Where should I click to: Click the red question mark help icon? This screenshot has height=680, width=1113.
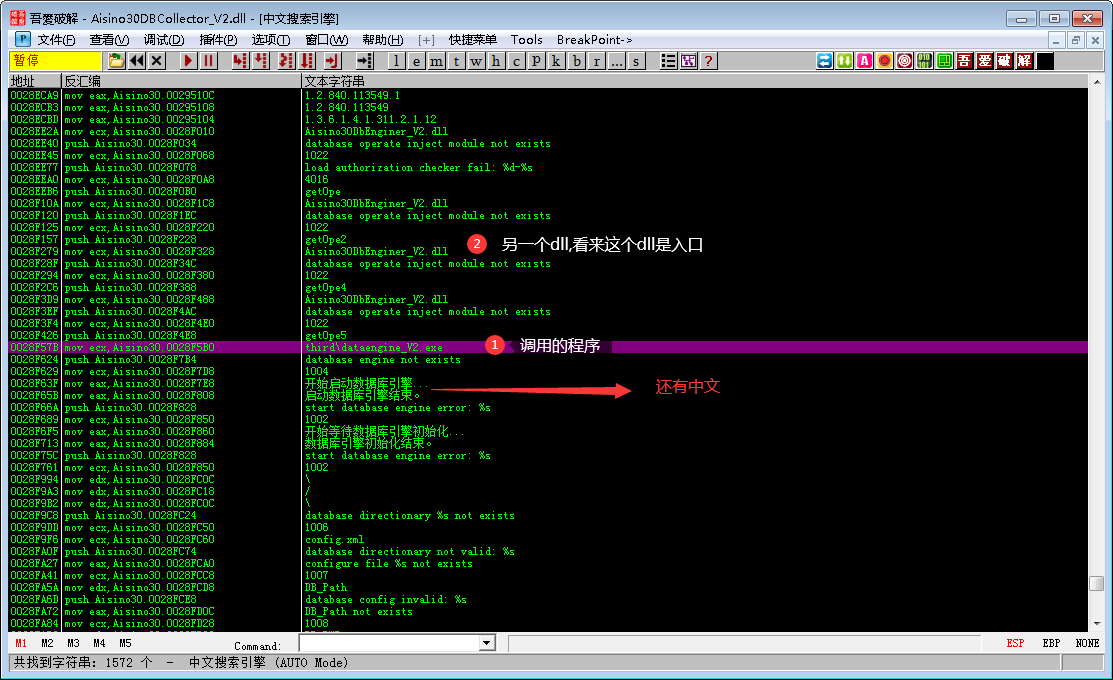click(x=709, y=60)
